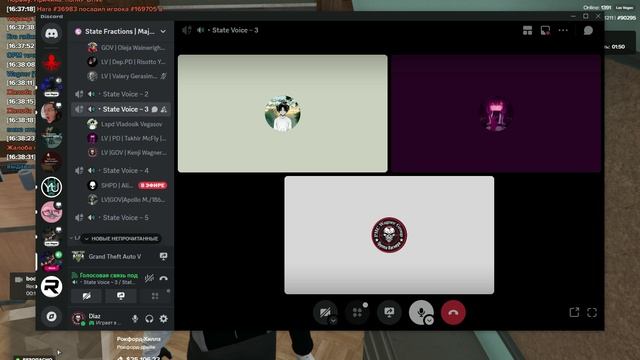Stream Grand Theft Auto V screen icon
Image resolution: width=640 pixels, height=360 pixels.
click(163, 256)
